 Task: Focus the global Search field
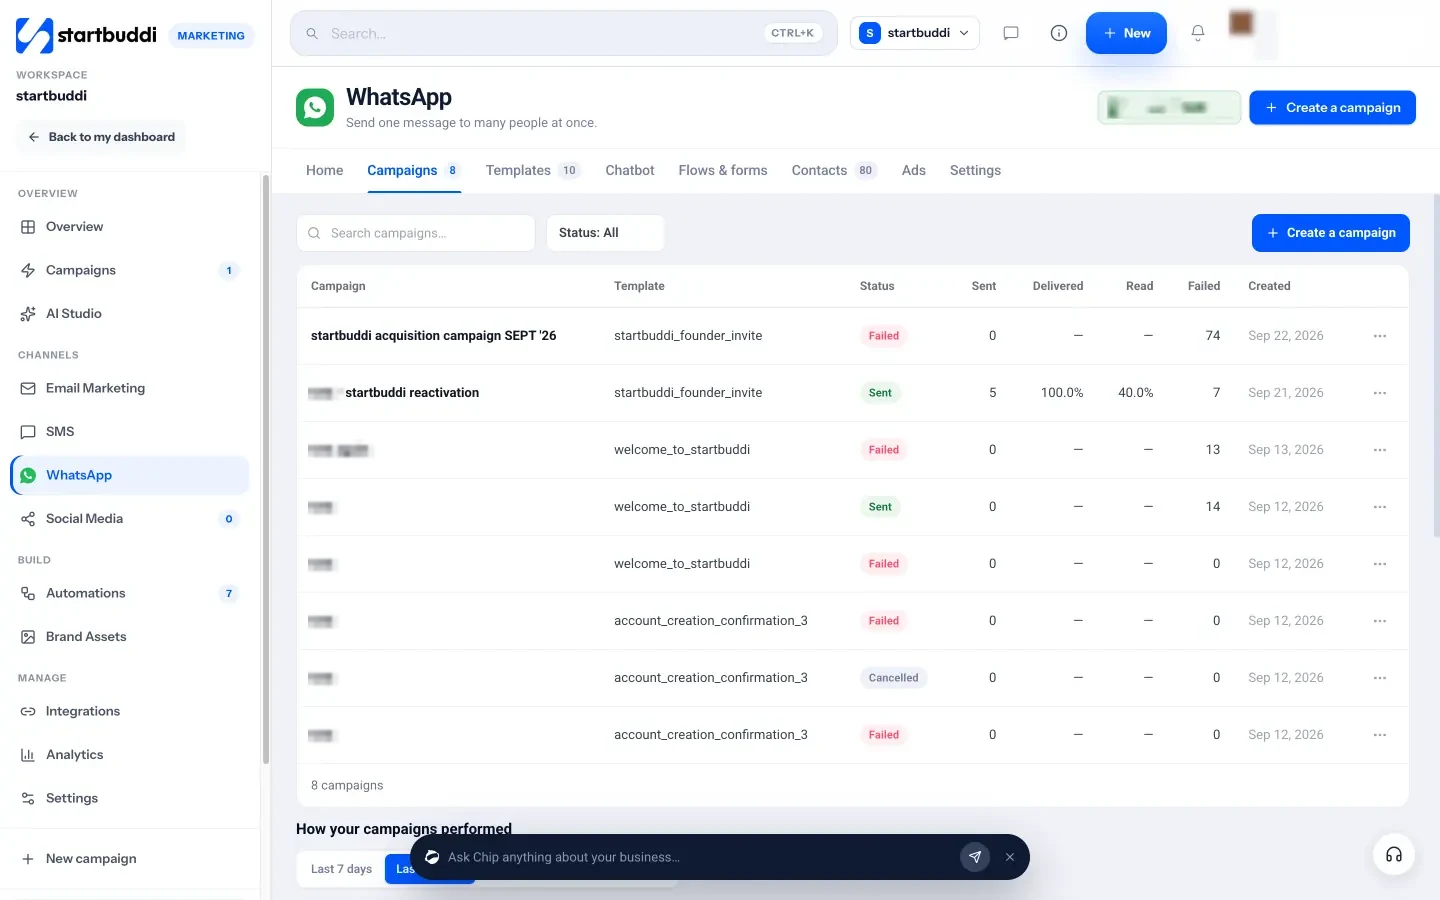tap(564, 33)
